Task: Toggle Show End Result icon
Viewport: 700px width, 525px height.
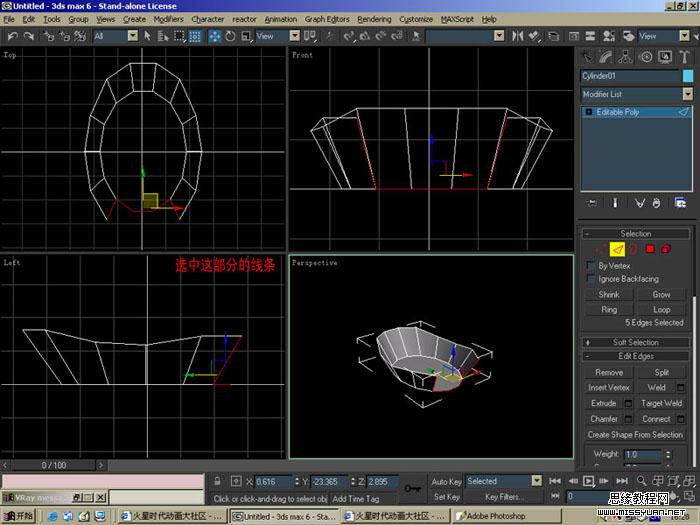Action: coord(615,203)
